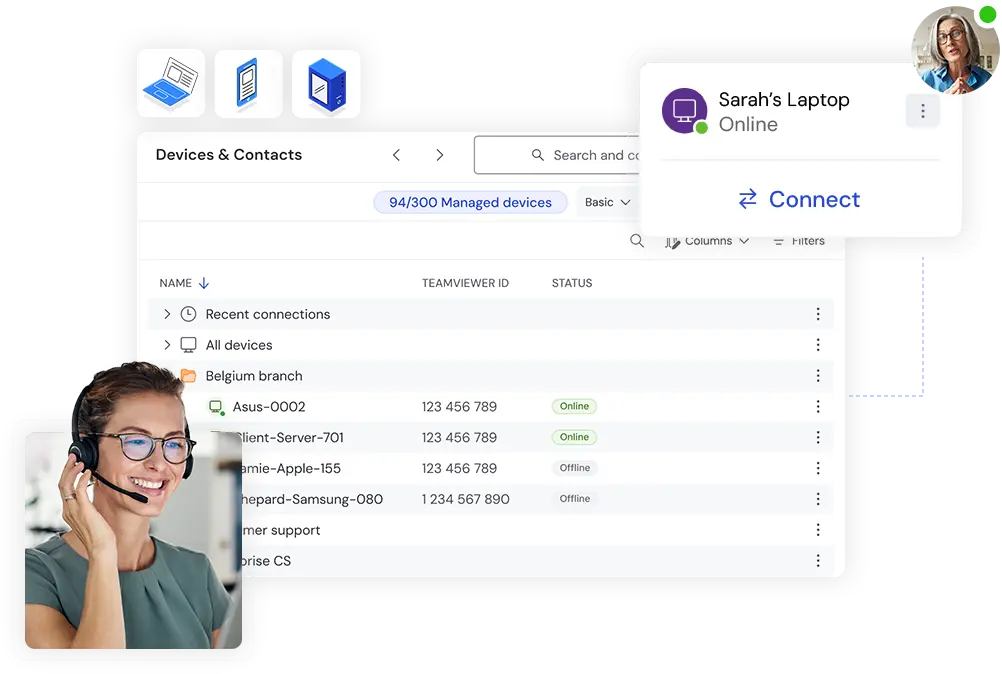Viewport: 1002px width, 674px height.
Task: Connect to Sarah's Laptop
Action: 799,199
